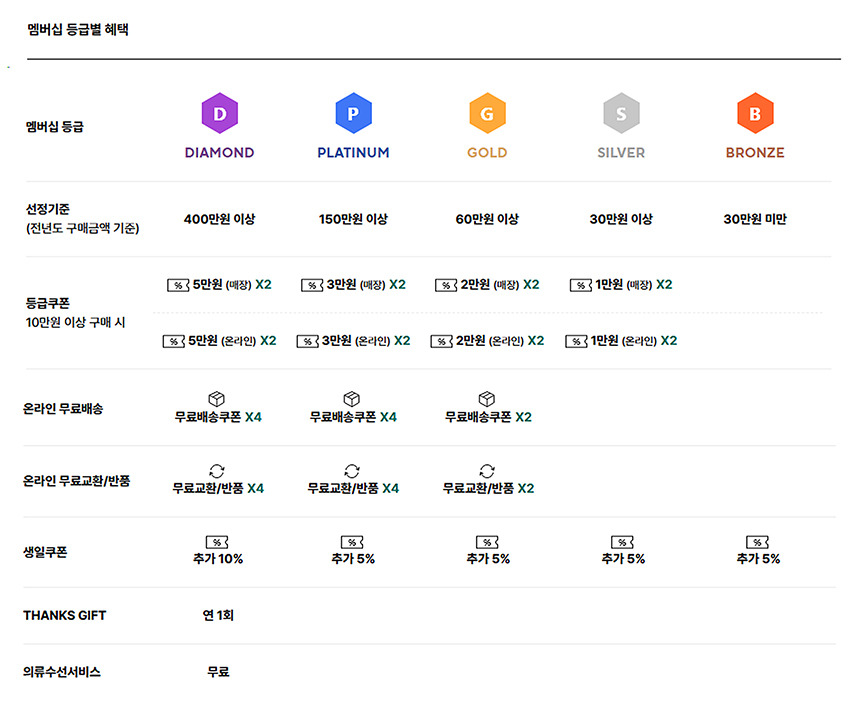Click the coupon icon next to 5만원 (매장)

(x=178, y=285)
